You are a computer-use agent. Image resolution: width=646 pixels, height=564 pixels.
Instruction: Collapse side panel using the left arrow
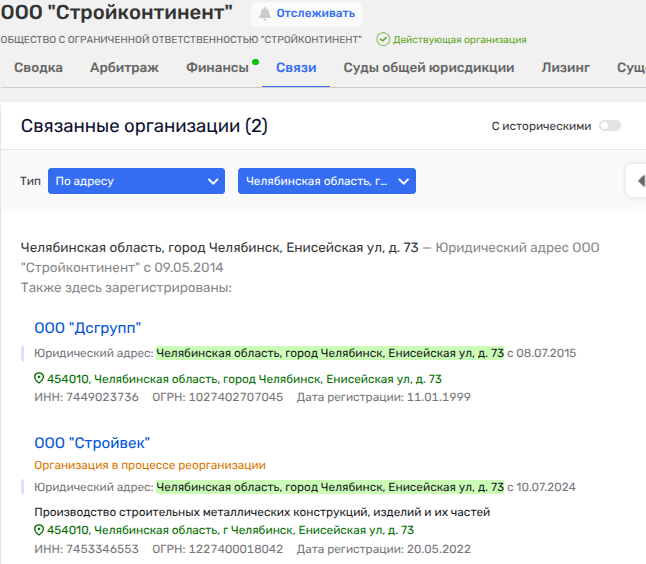[x=639, y=180]
